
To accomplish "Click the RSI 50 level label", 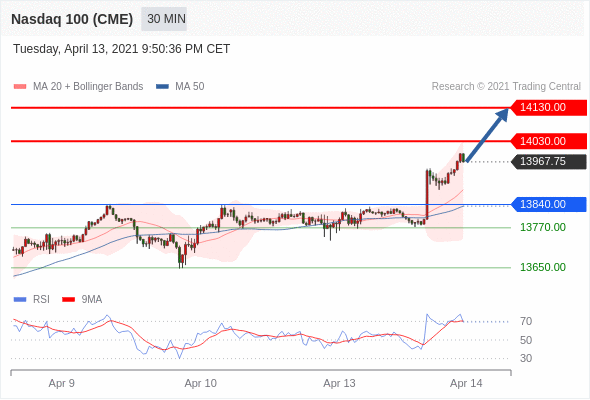I will tap(526, 340).
